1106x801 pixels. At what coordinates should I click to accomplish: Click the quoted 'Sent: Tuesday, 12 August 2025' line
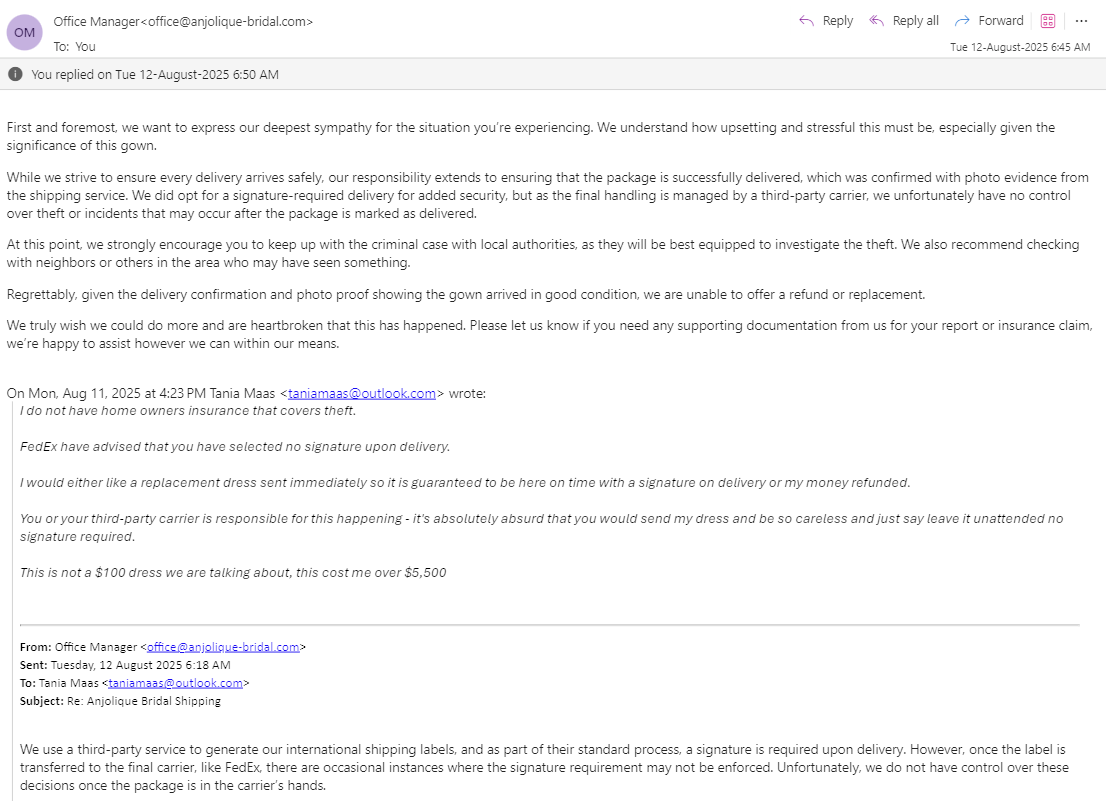coord(125,665)
